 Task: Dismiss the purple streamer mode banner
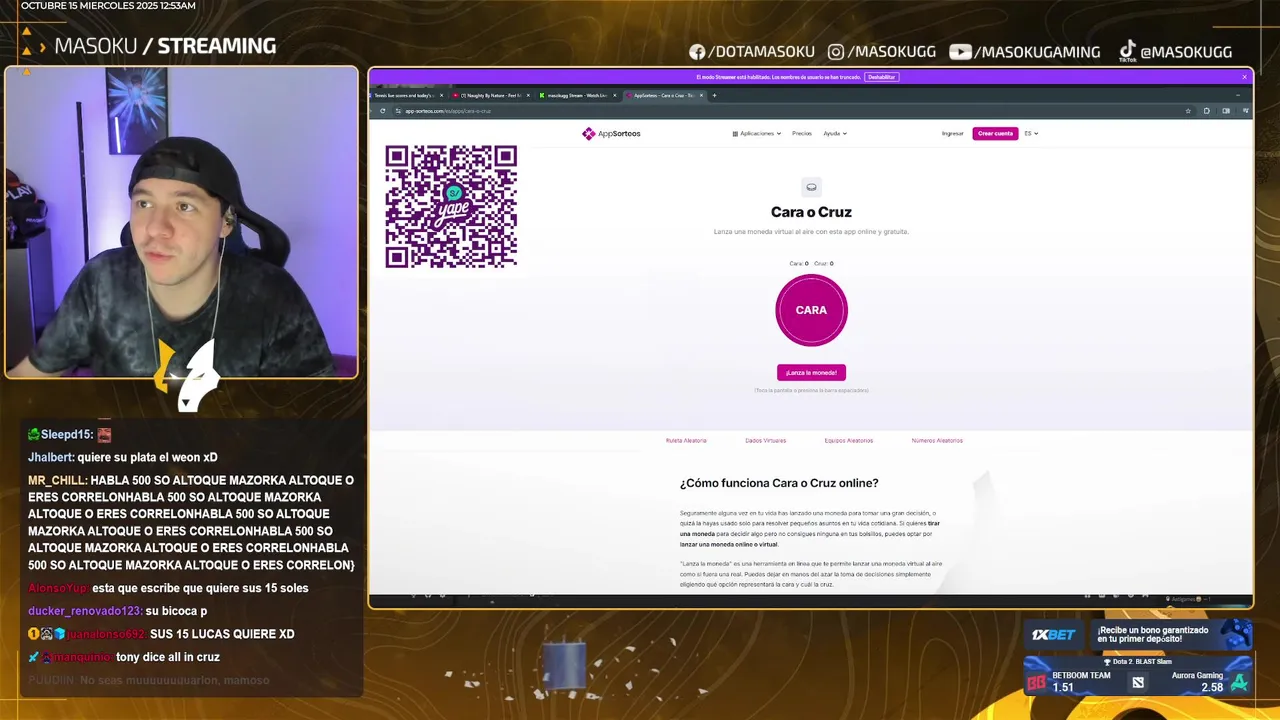1245,77
